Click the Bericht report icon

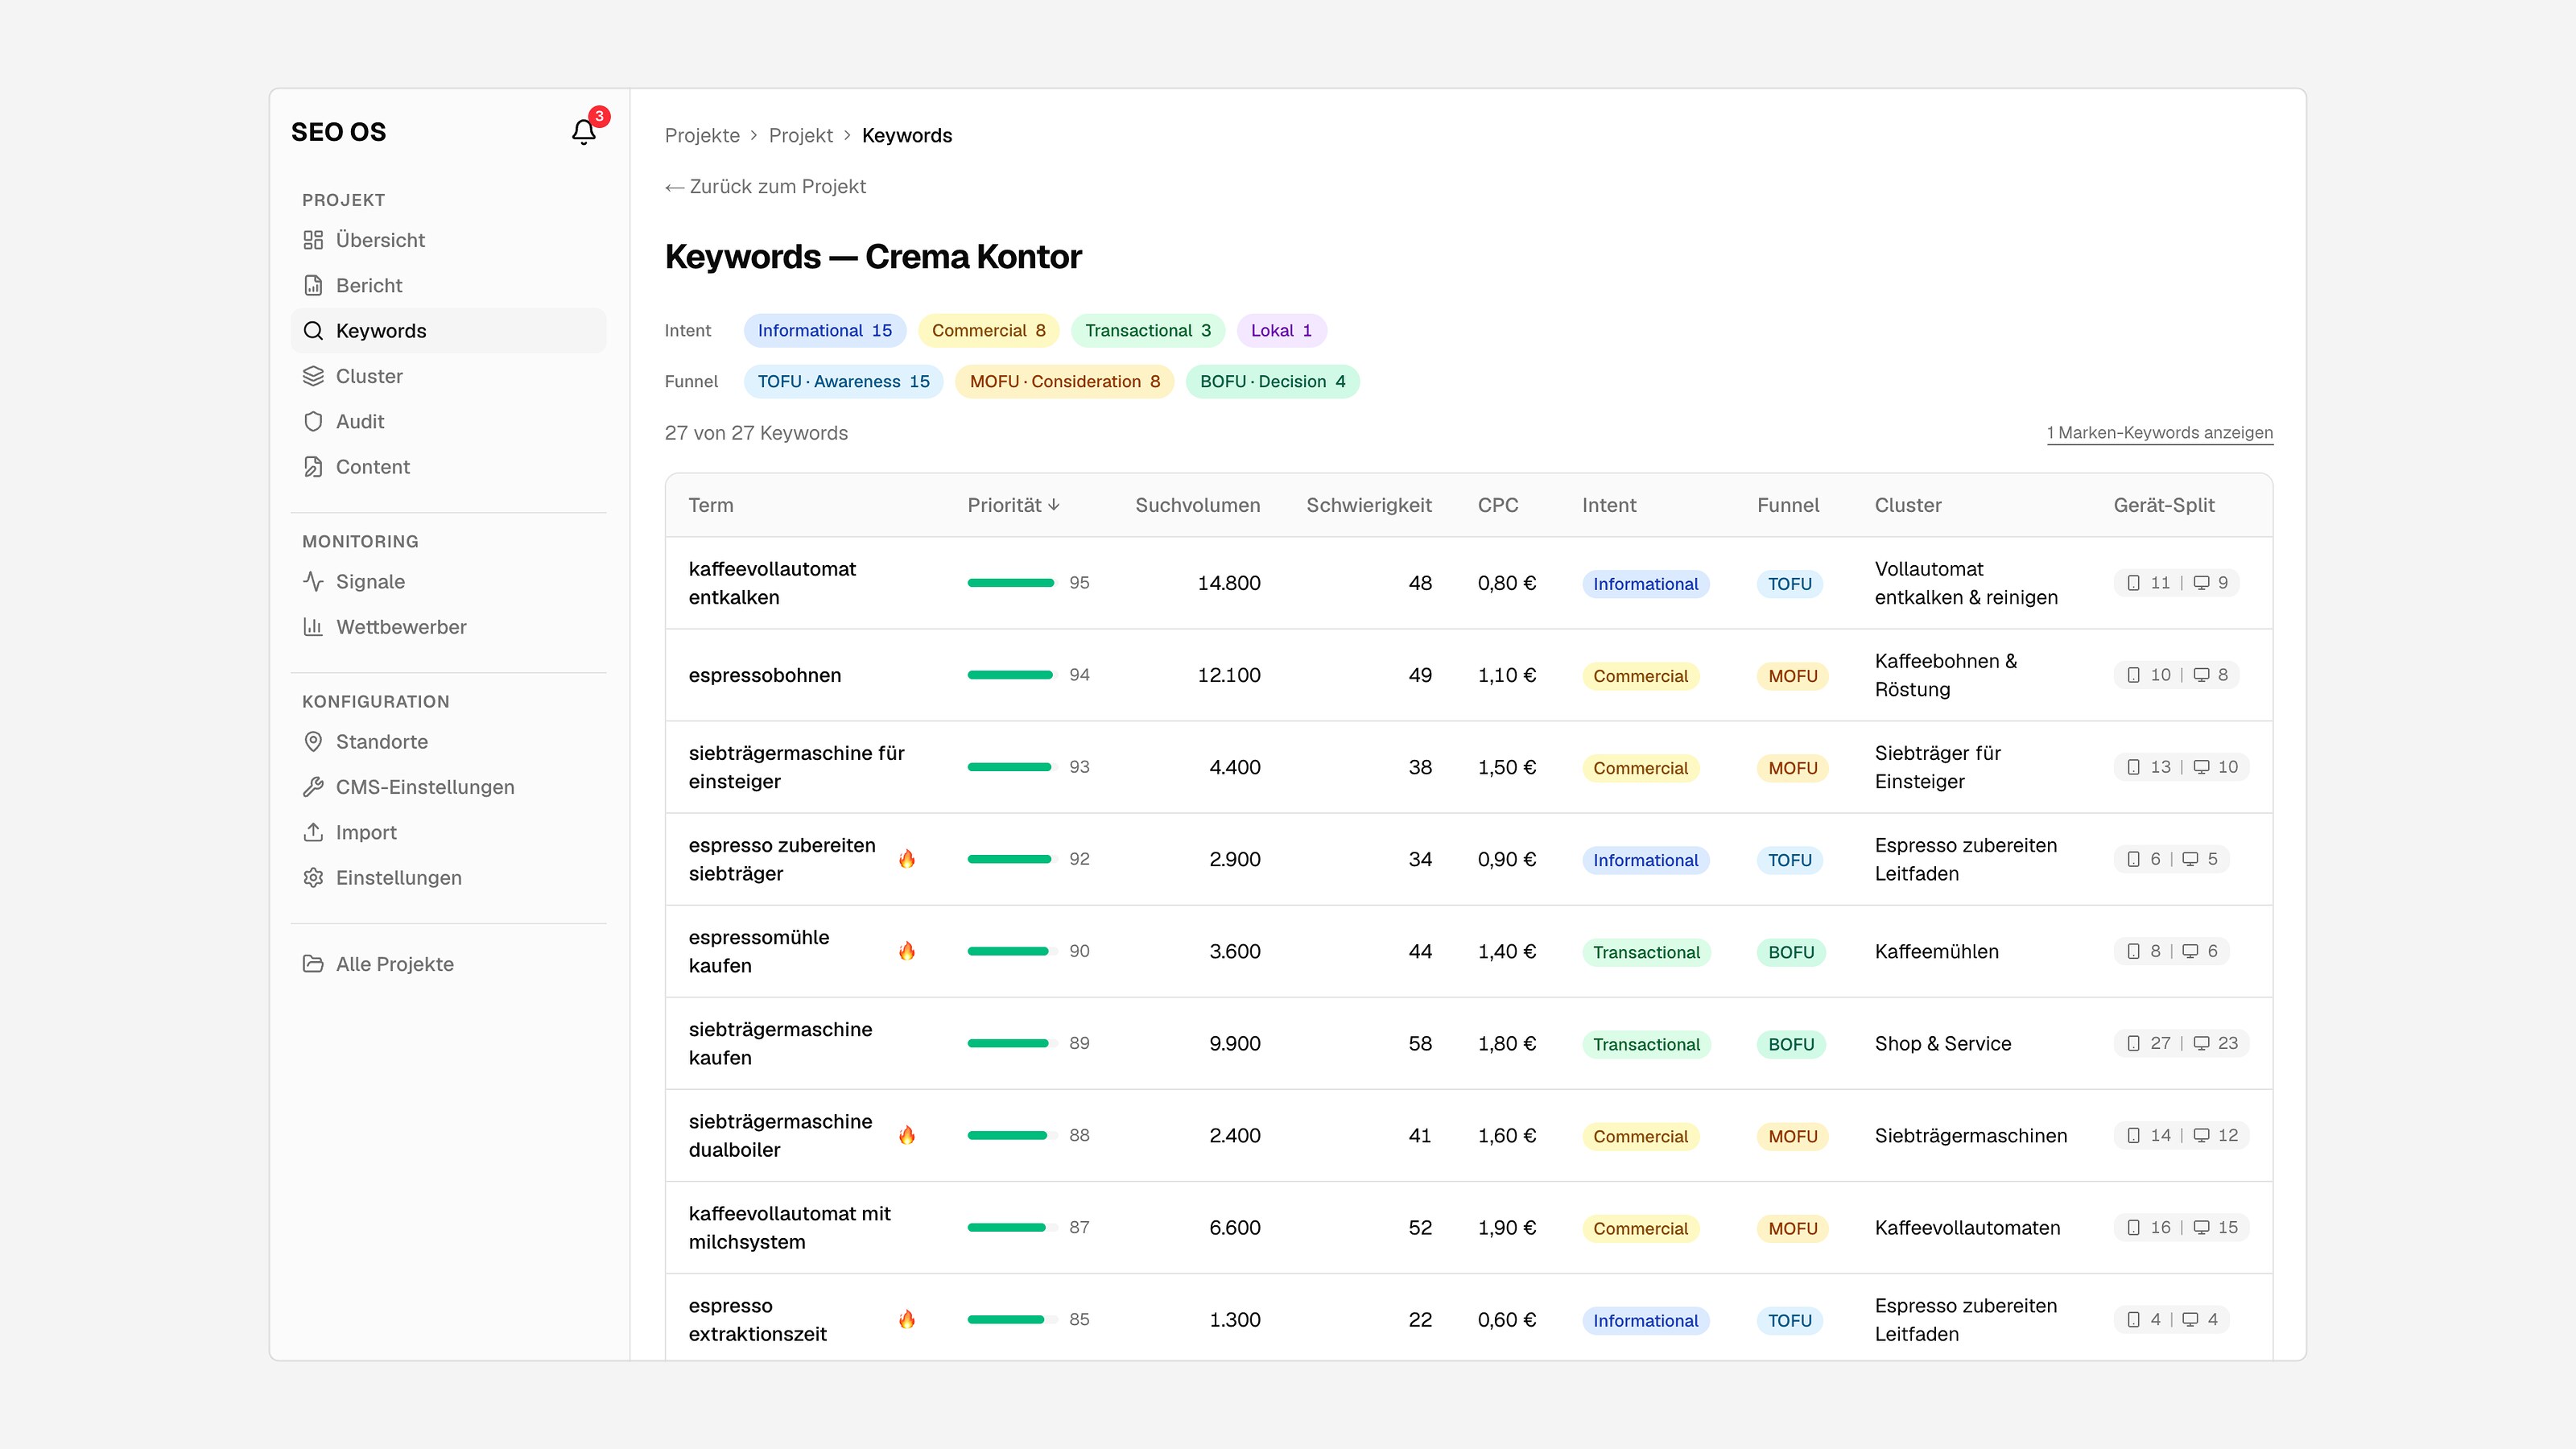coord(313,285)
